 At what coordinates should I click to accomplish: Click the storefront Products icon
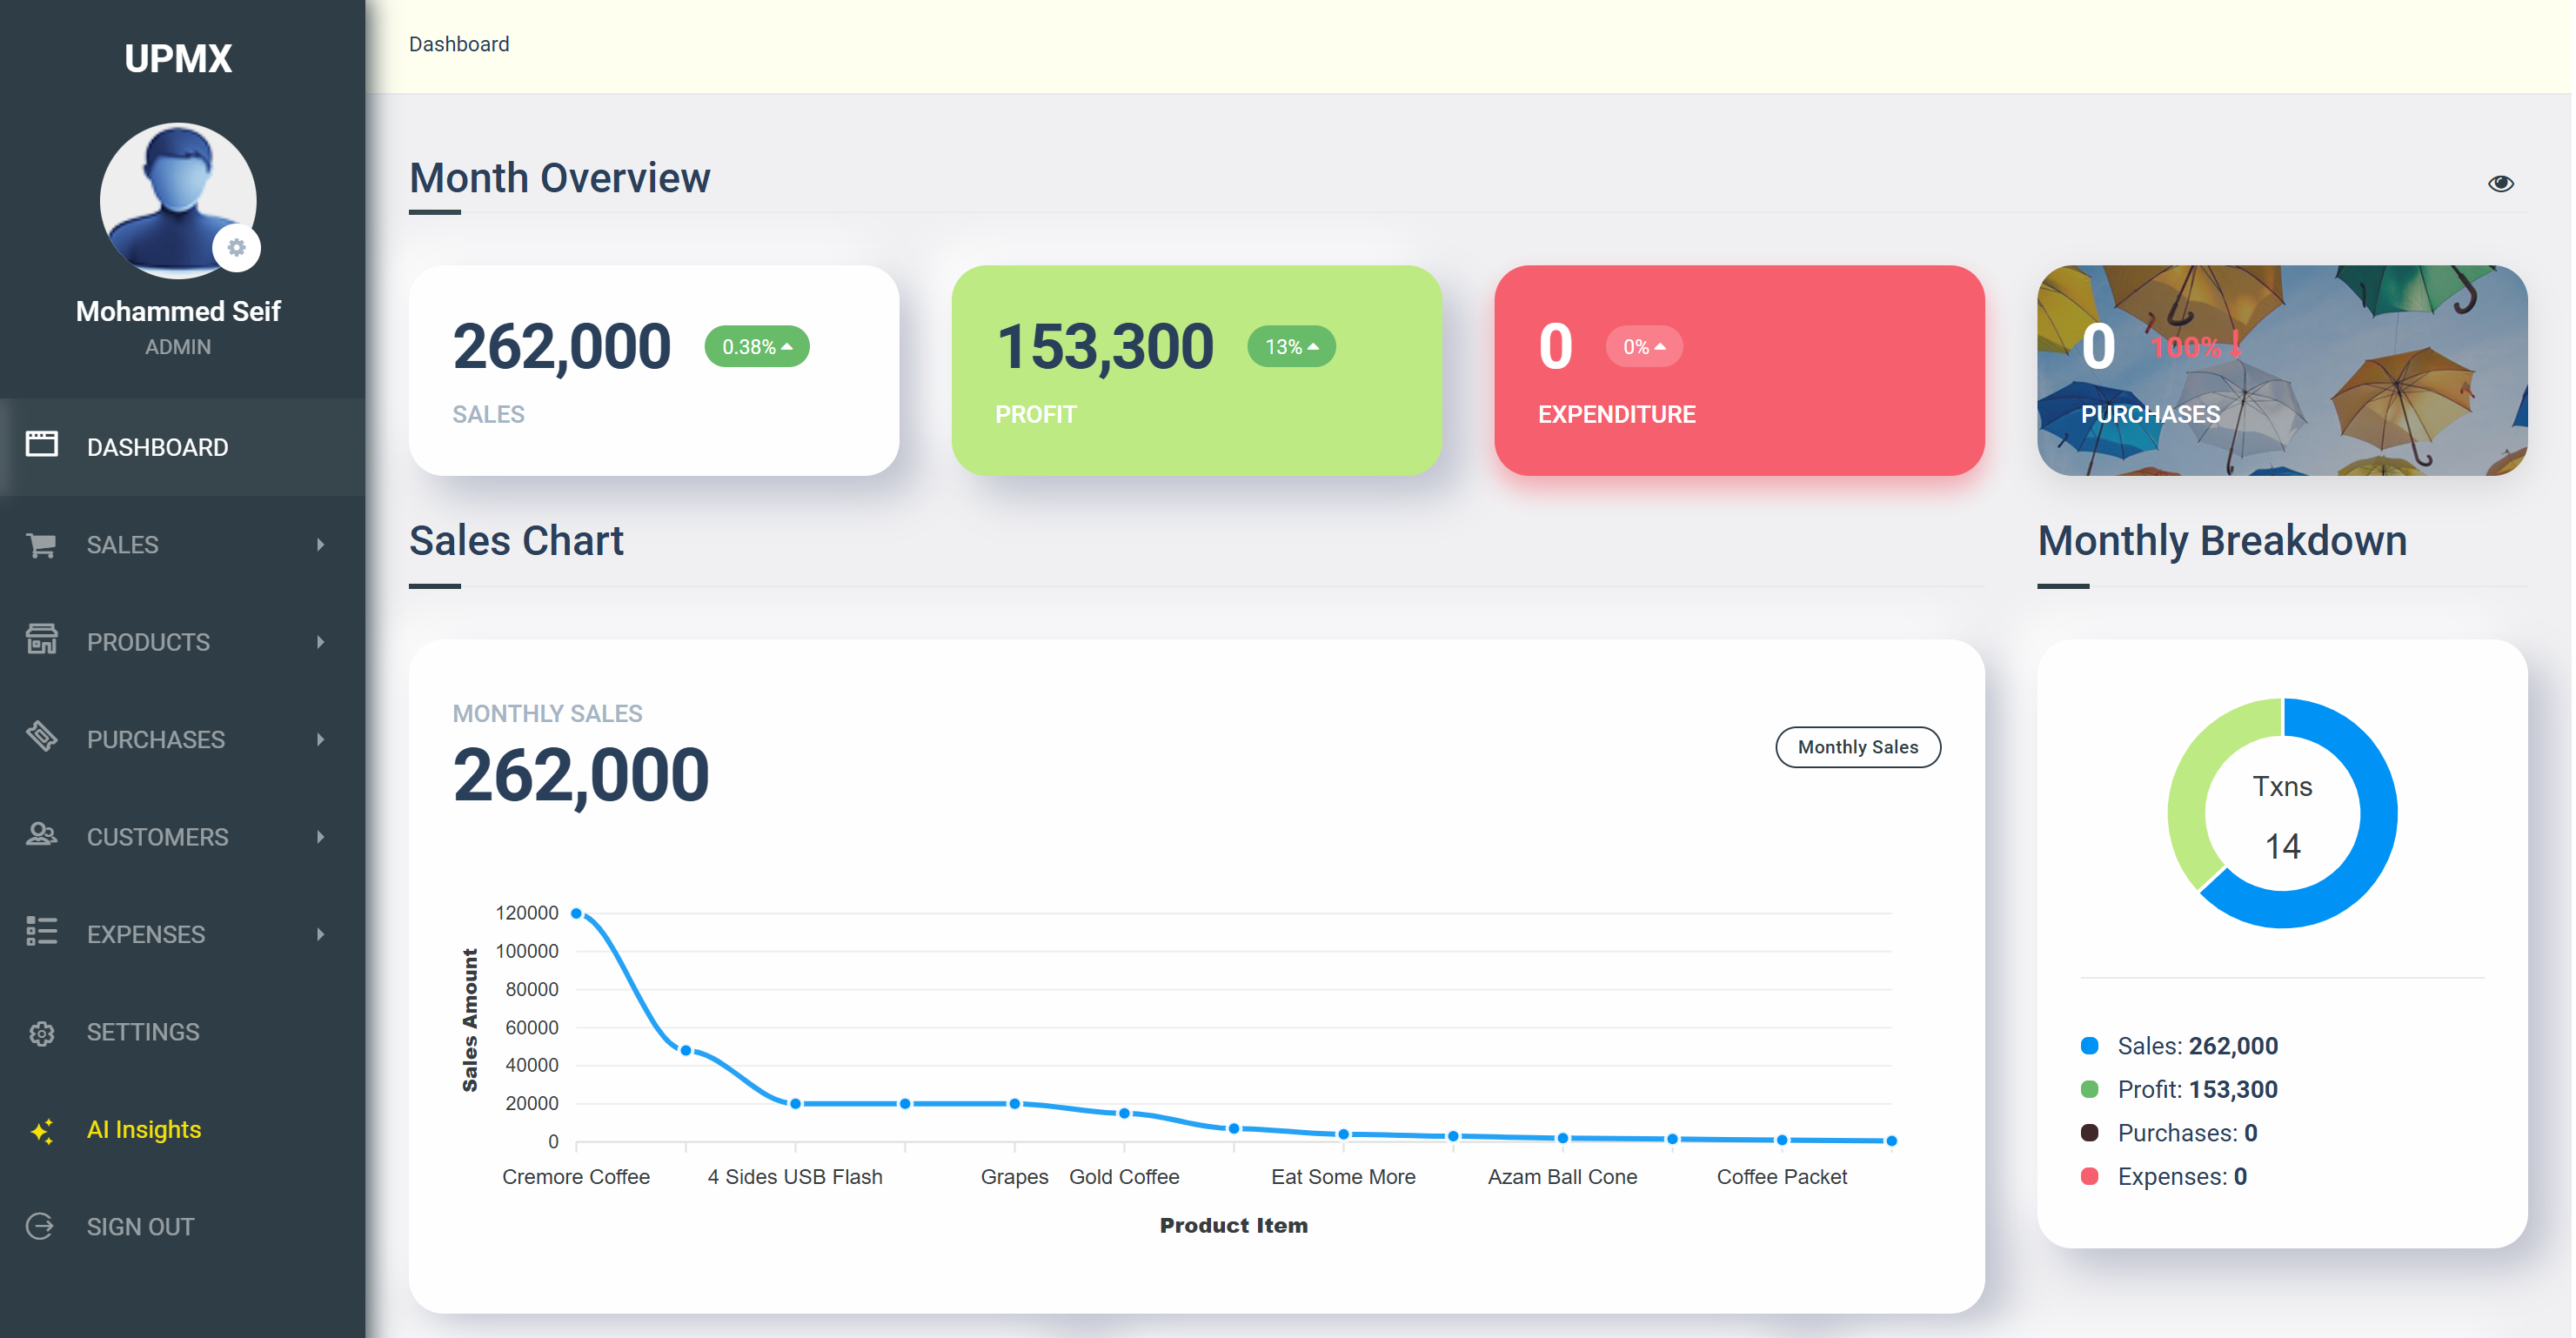pos(41,640)
